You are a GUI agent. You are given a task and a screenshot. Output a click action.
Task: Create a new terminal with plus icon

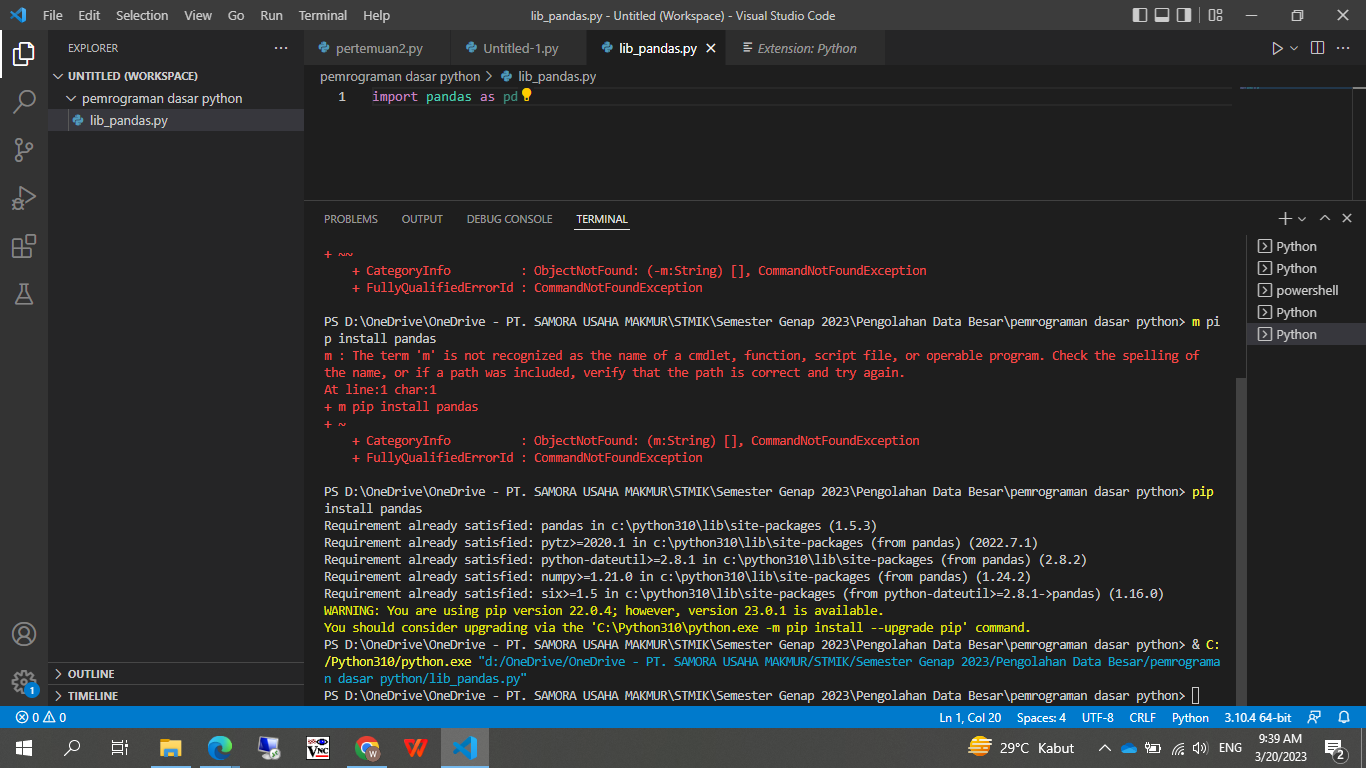1285,218
